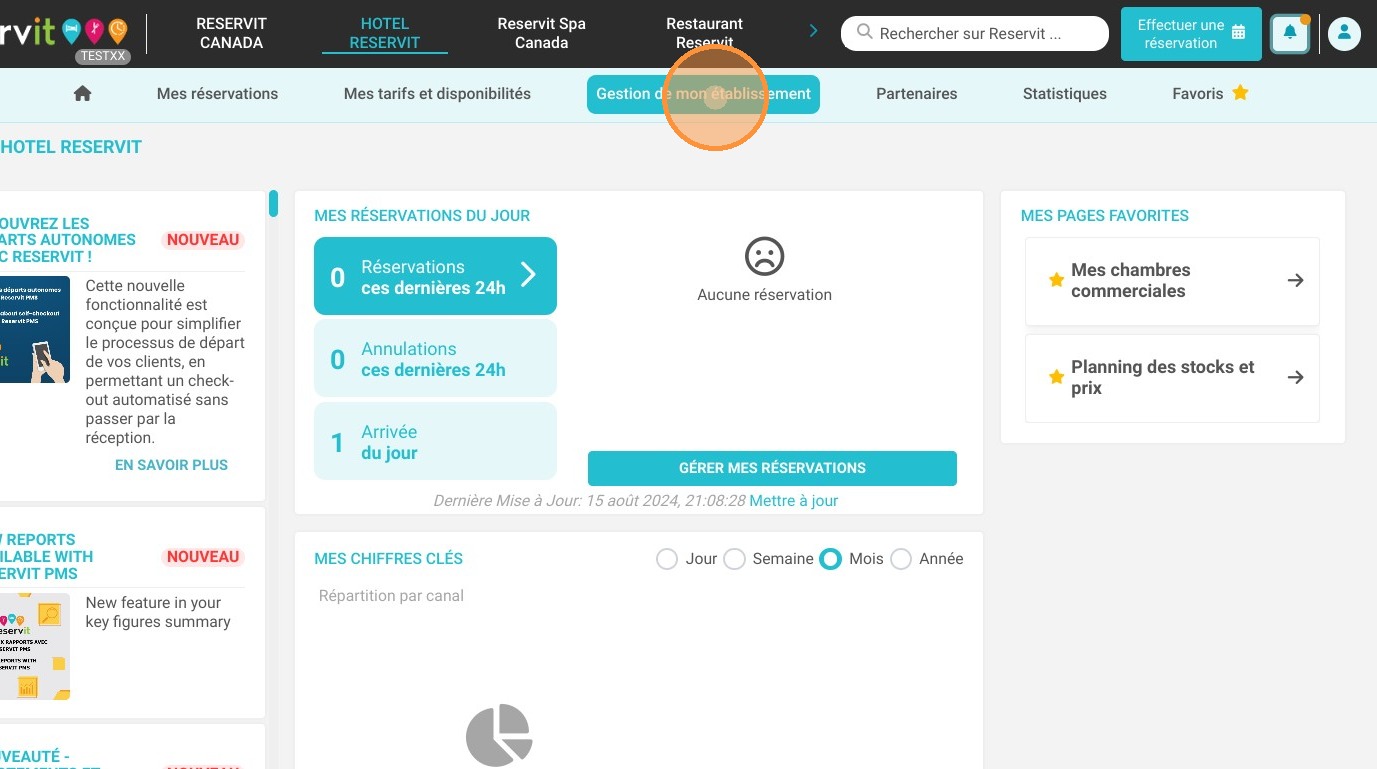This screenshot has height=769, width=1377.
Task: Click the TESTXX badge
Action: tap(103, 57)
